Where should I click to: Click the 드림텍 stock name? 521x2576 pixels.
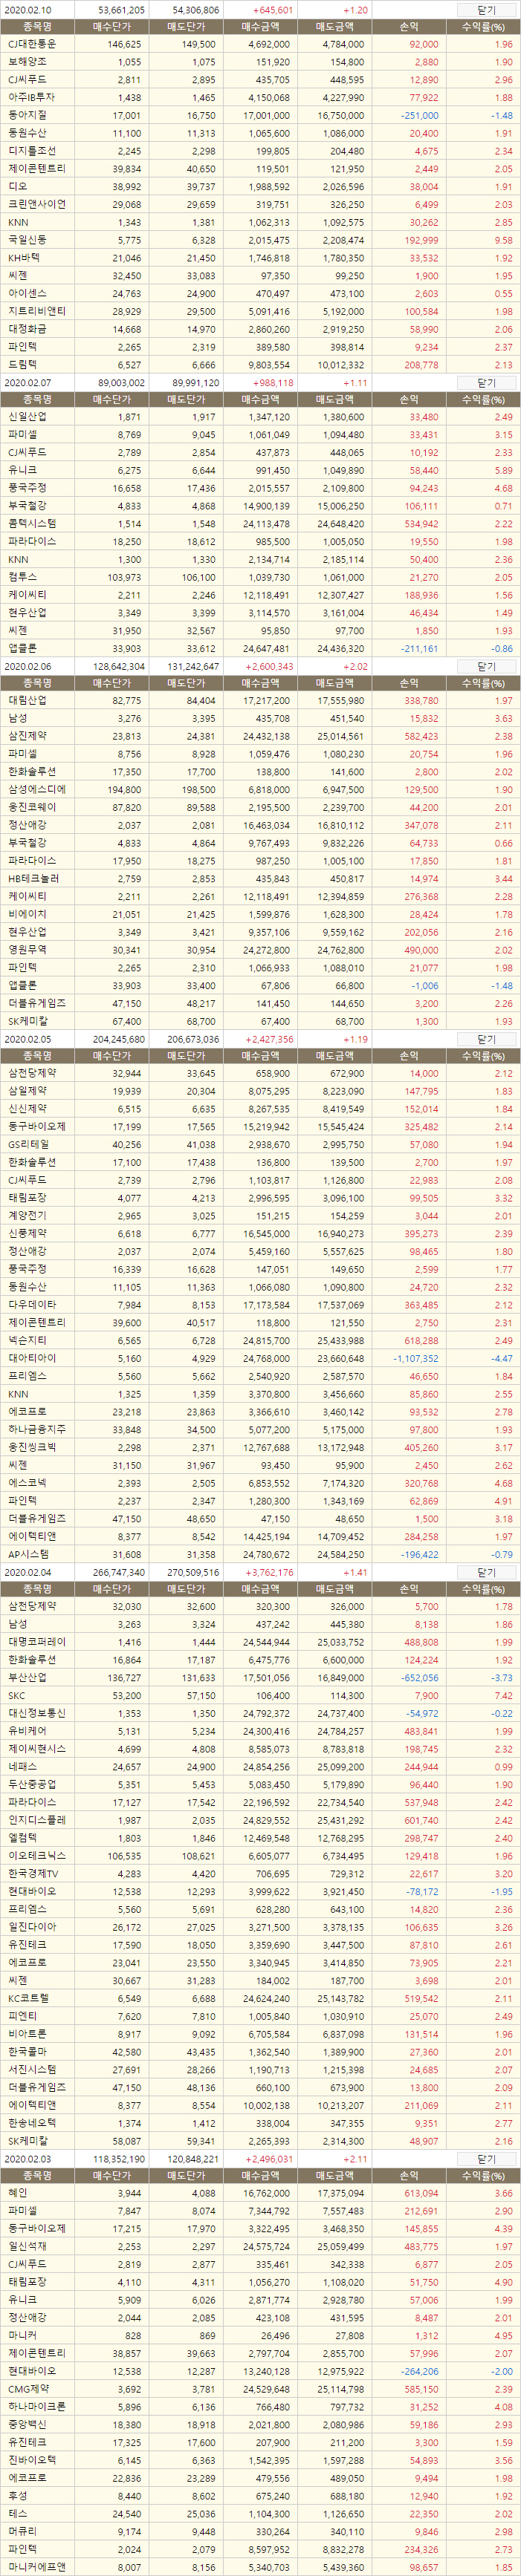pos(22,365)
